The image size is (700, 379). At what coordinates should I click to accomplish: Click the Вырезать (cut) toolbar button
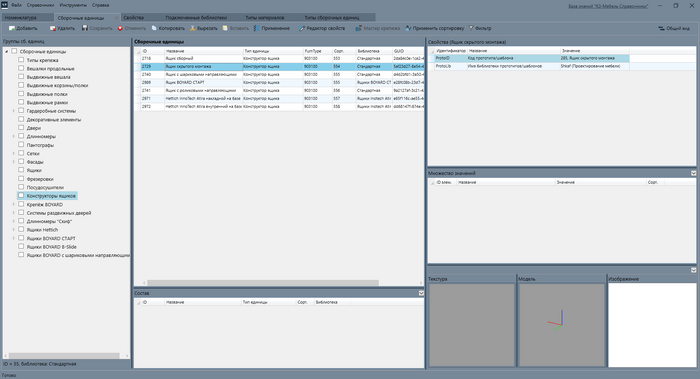[204, 28]
